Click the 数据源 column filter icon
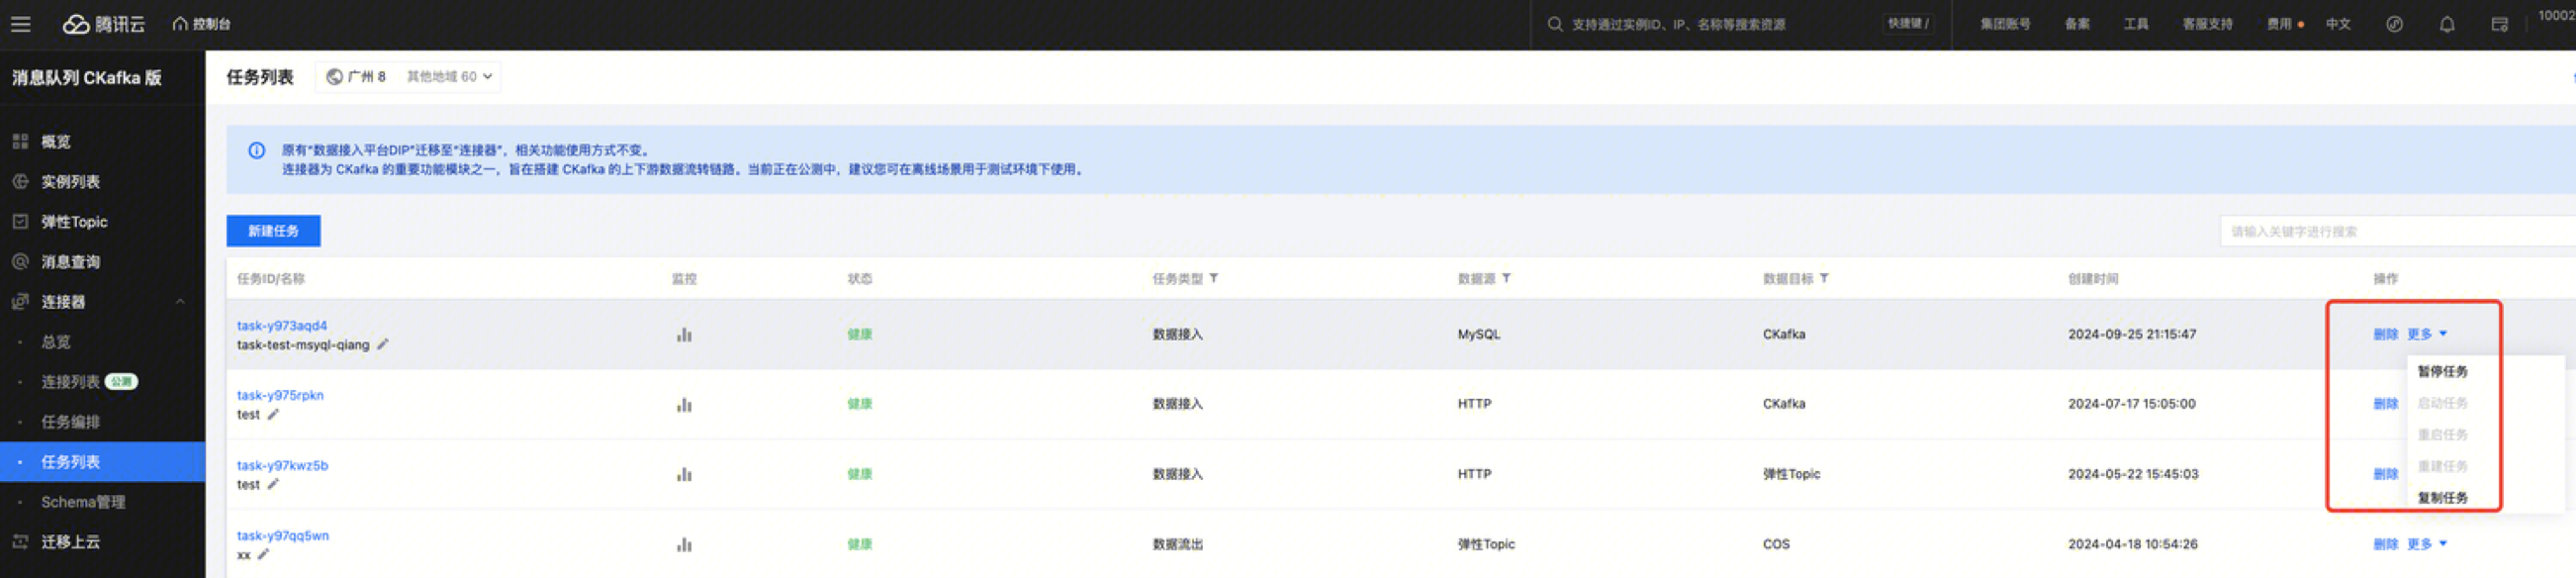Screen dimensions: 2576x578 pos(1506,278)
